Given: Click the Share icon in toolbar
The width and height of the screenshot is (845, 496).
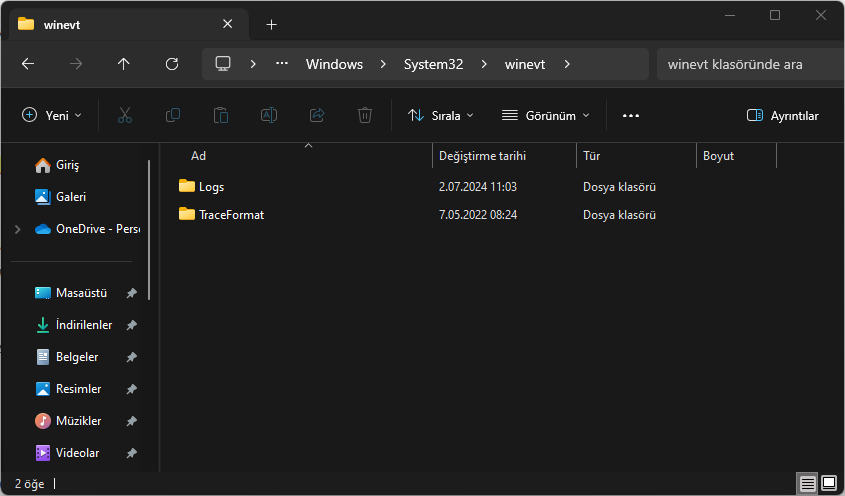Looking at the screenshot, I should pyautogui.click(x=317, y=115).
